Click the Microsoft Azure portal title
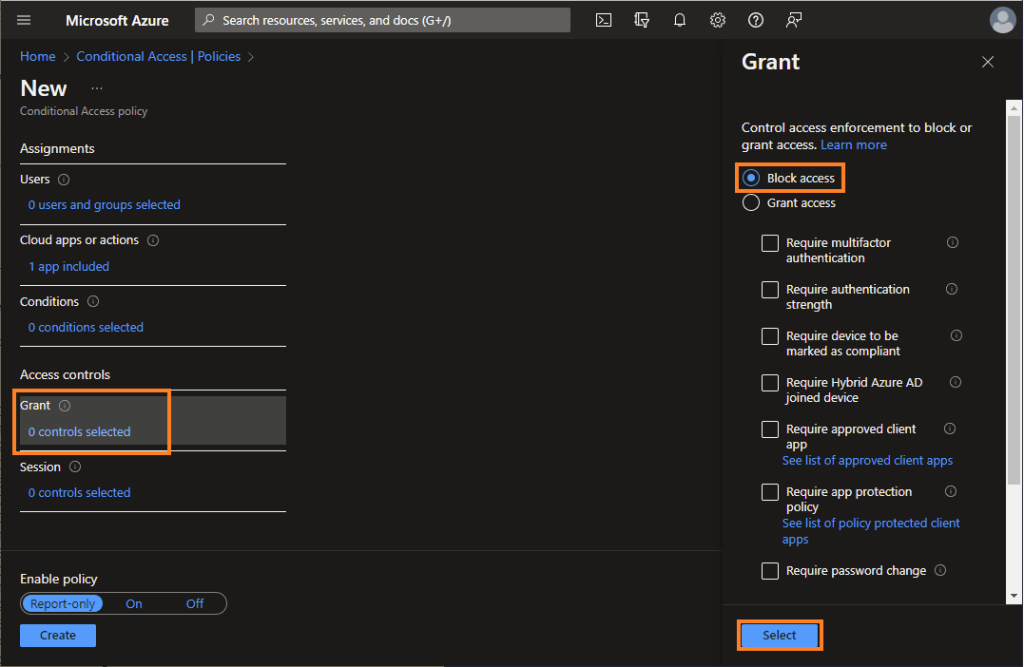 (117, 20)
